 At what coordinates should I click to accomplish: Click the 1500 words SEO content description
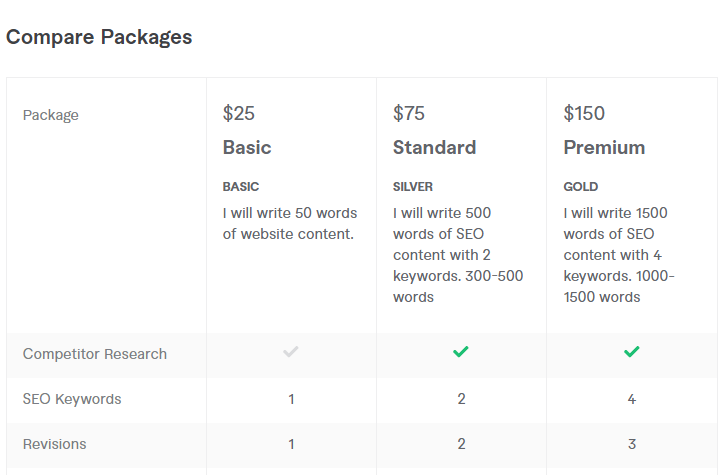pyautogui.click(x=619, y=254)
